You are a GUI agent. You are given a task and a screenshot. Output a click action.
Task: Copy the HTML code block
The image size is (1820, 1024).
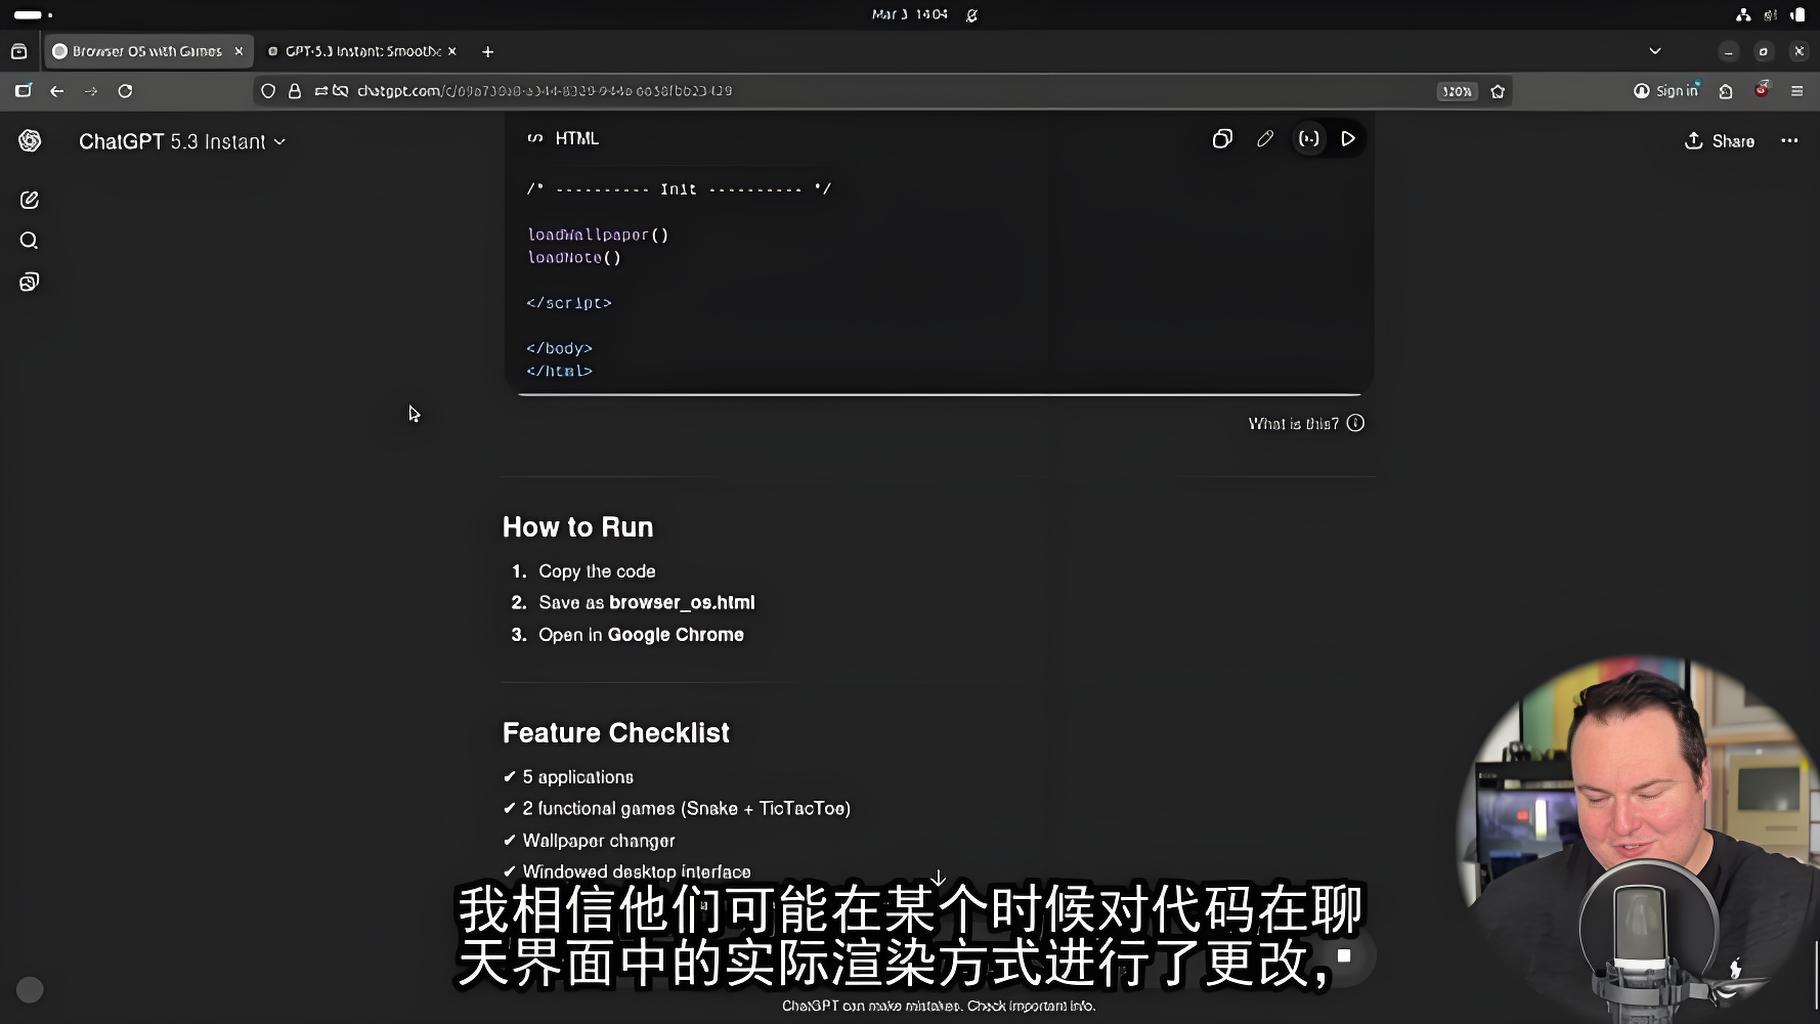coord(1221,139)
